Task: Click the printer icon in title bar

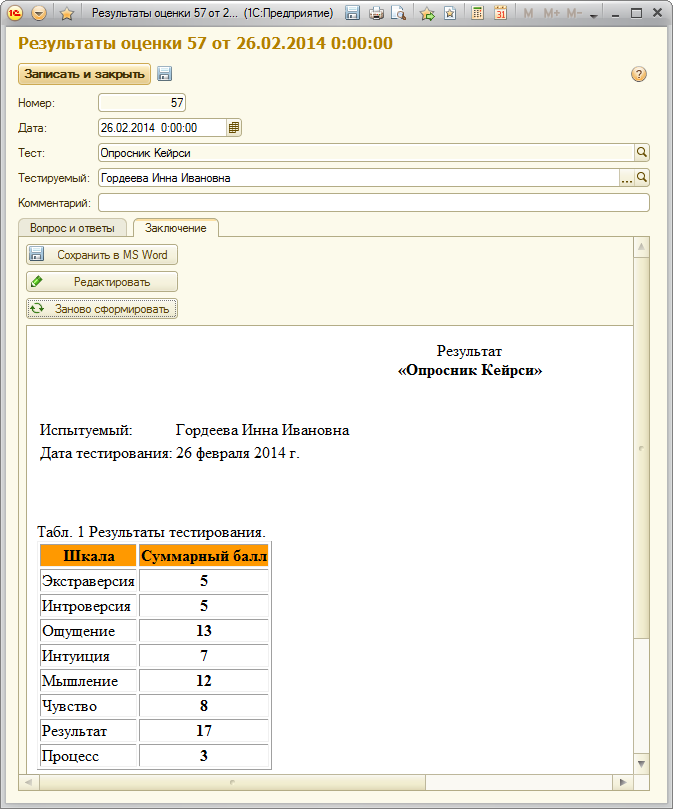Action: point(376,13)
